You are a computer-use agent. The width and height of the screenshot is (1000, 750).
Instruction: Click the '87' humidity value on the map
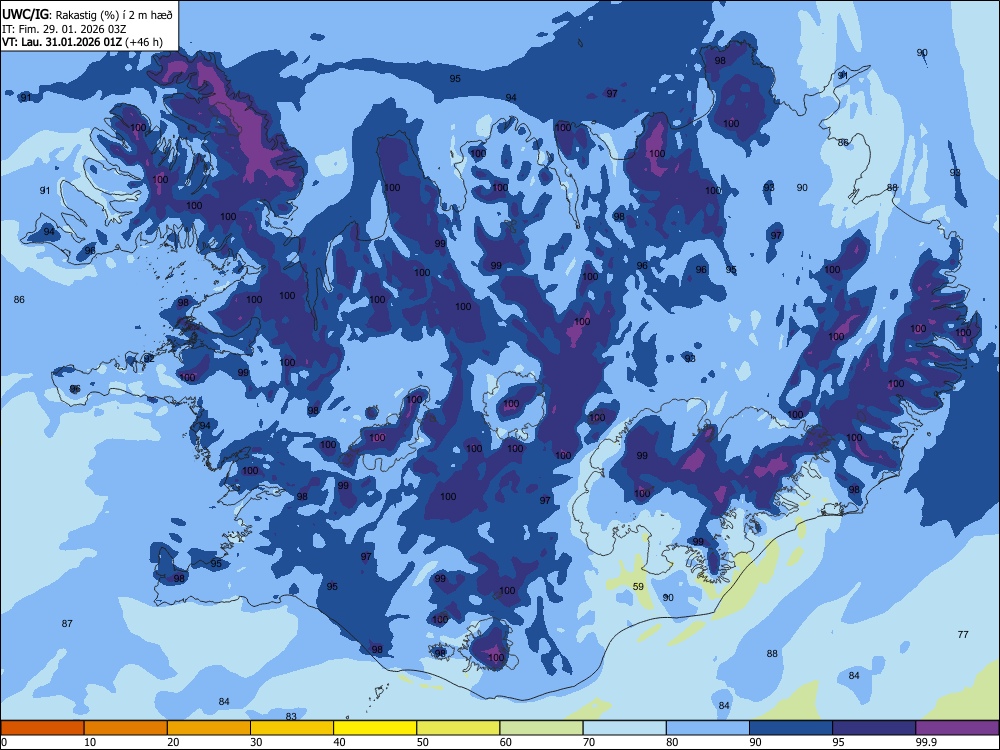coord(67,623)
